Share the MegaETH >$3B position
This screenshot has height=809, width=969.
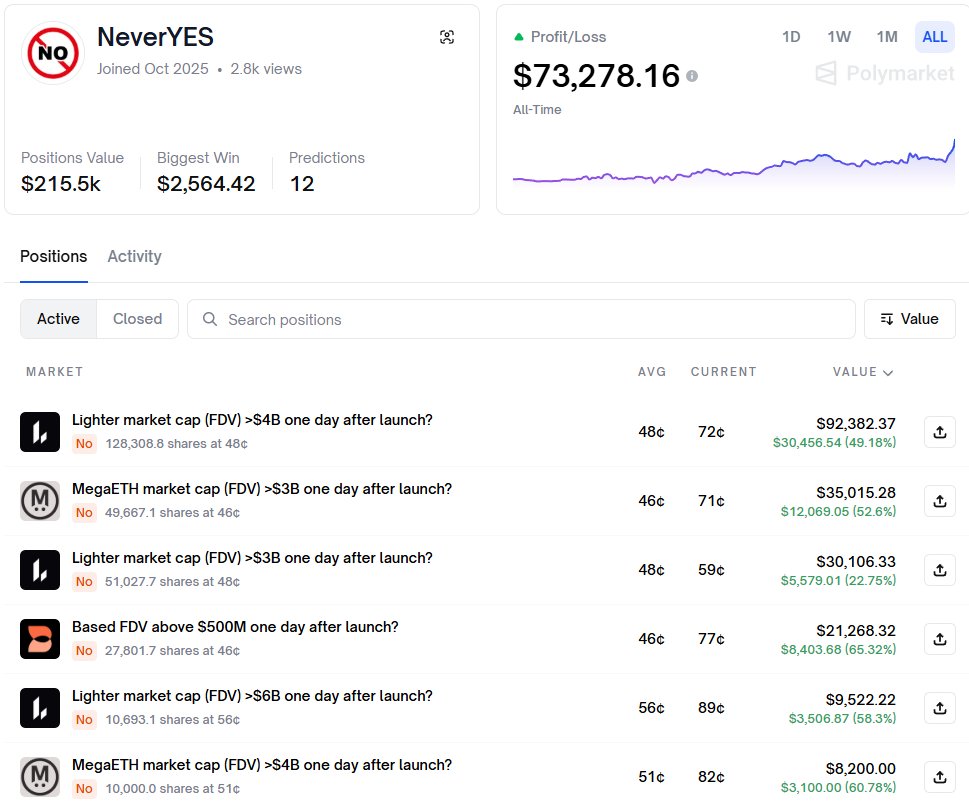coord(940,501)
